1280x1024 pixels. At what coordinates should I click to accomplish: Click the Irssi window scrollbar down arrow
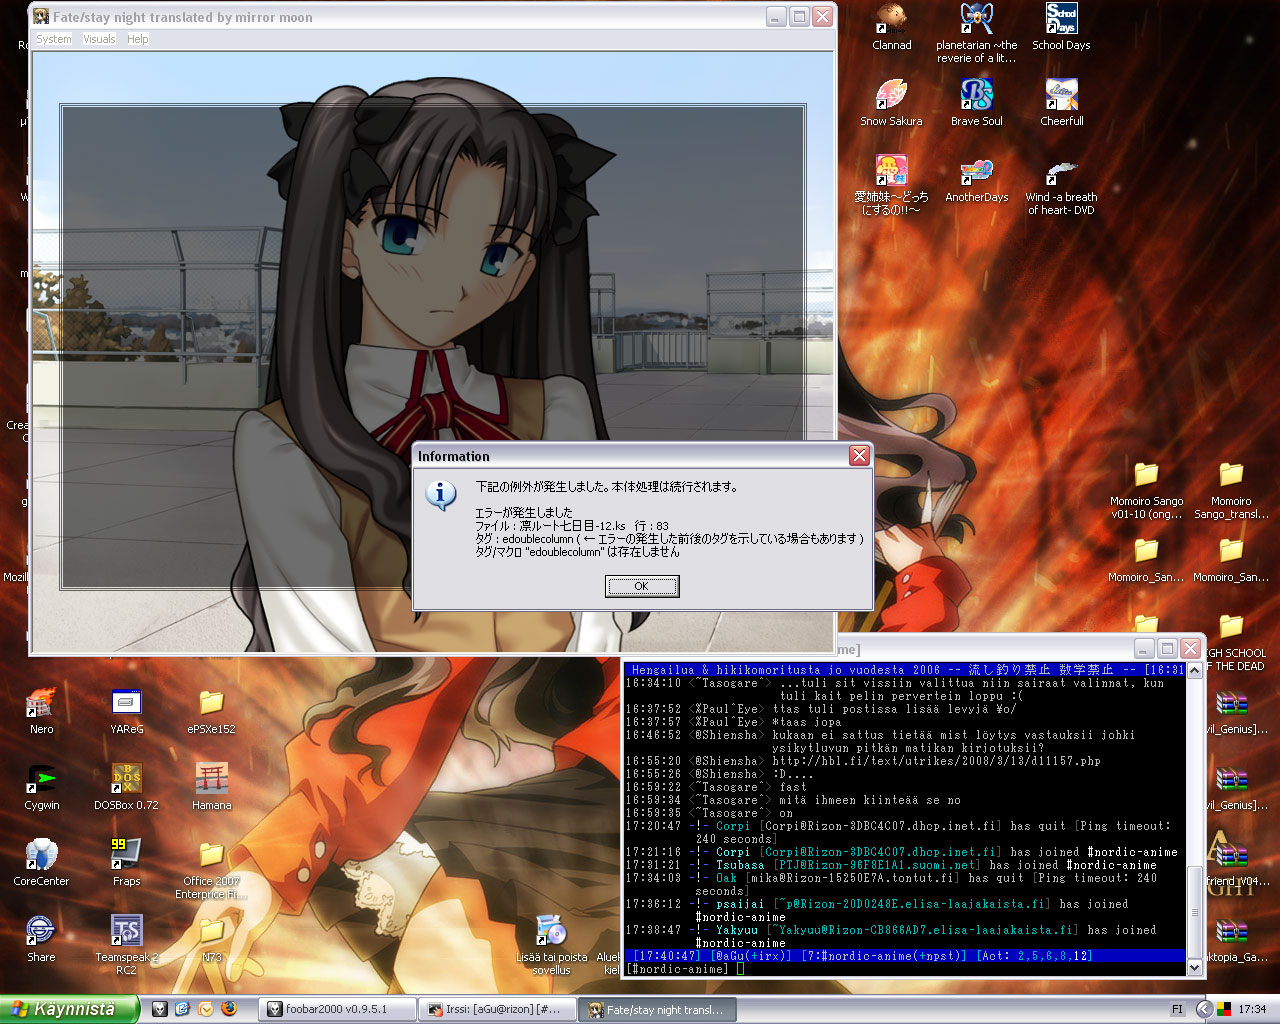[x=1194, y=967]
